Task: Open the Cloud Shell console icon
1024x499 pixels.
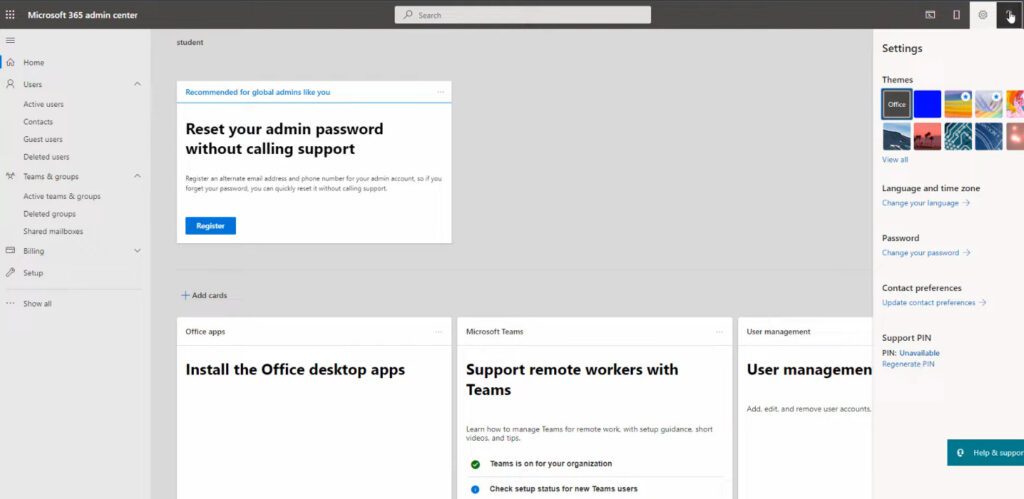Action: [931, 15]
